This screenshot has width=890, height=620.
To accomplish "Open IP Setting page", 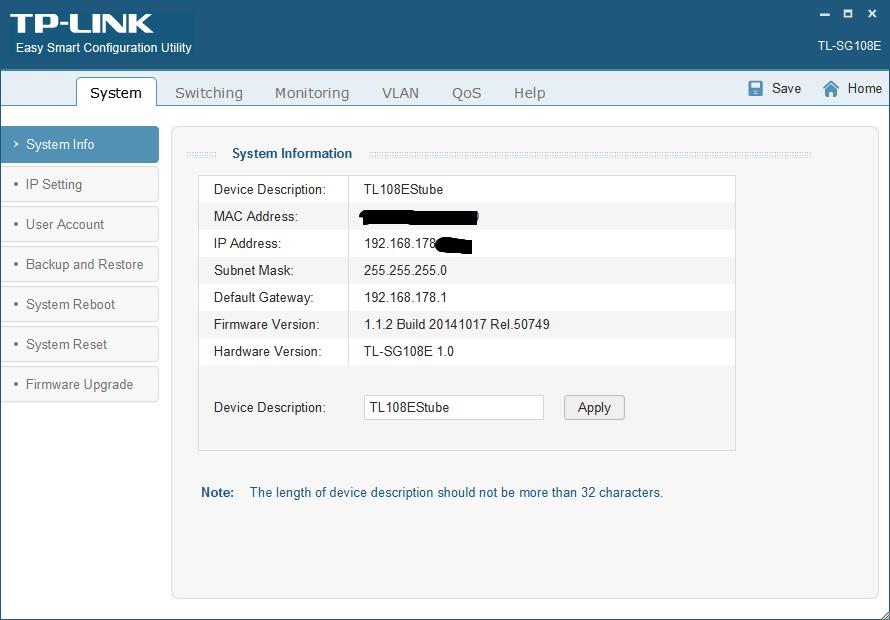I will [x=79, y=184].
